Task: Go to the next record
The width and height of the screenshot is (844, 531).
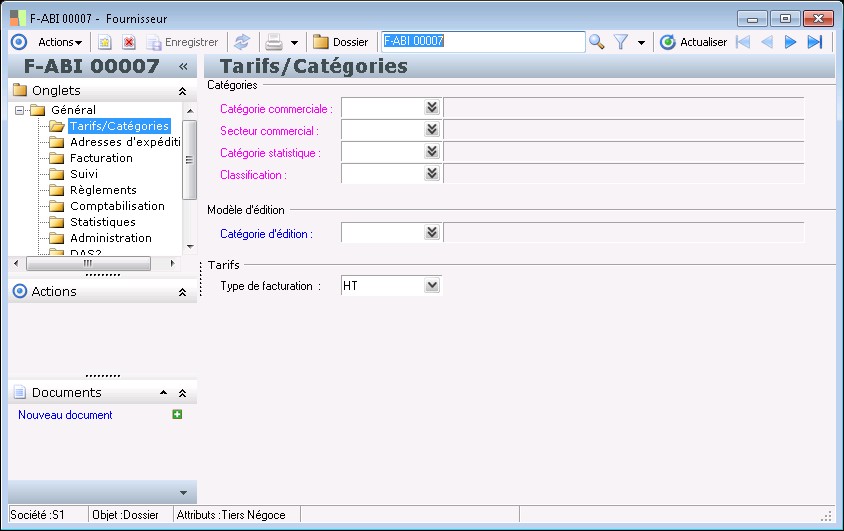Action: 790,42
